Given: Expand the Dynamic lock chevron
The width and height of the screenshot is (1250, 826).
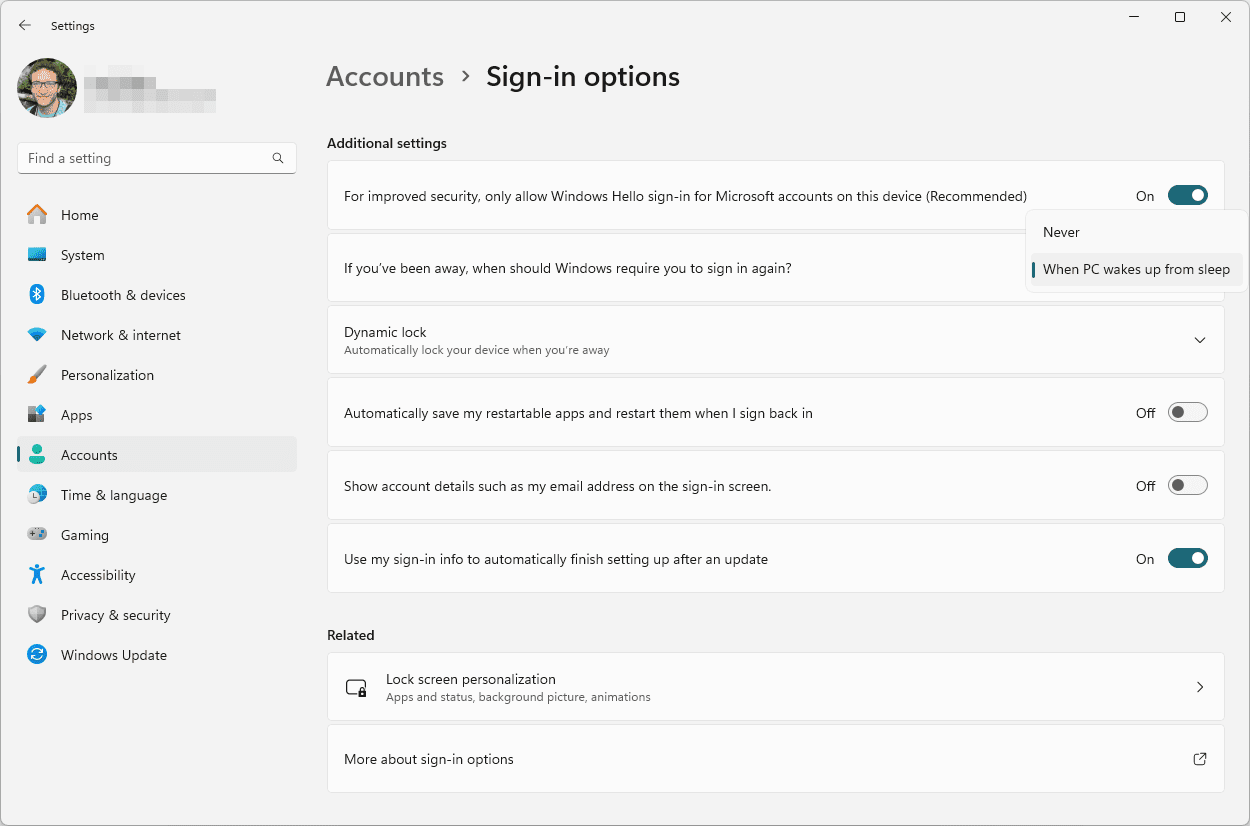Looking at the screenshot, I should pyautogui.click(x=1200, y=340).
